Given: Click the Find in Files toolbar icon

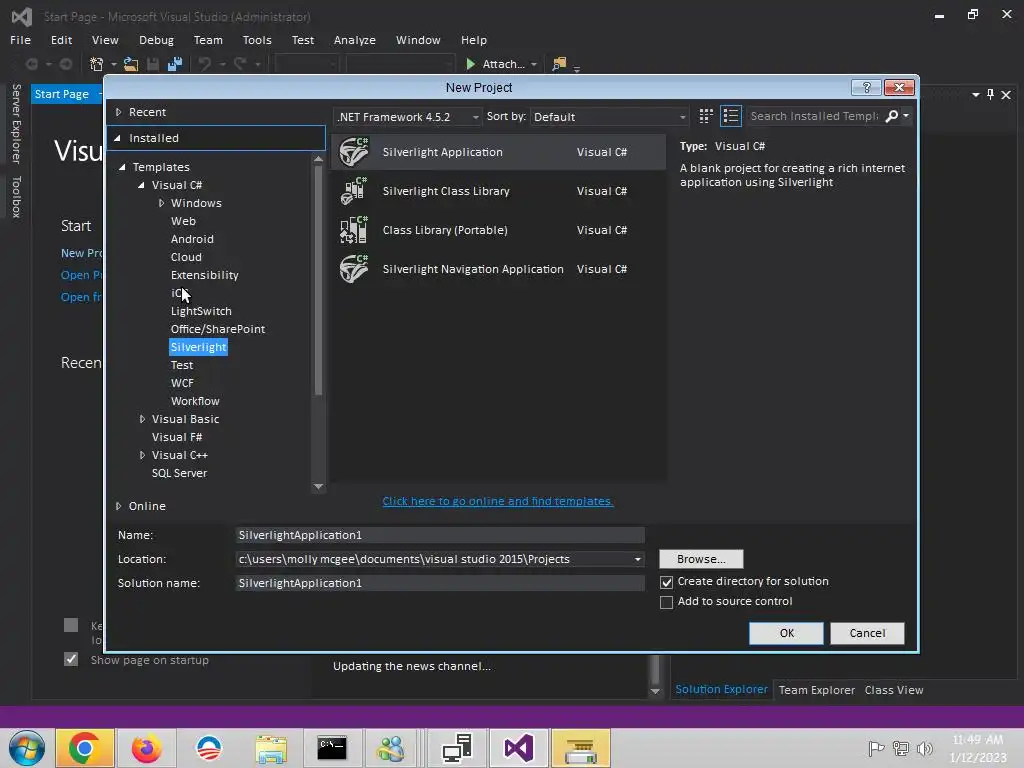Looking at the screenshot, I should click(559, 64).
